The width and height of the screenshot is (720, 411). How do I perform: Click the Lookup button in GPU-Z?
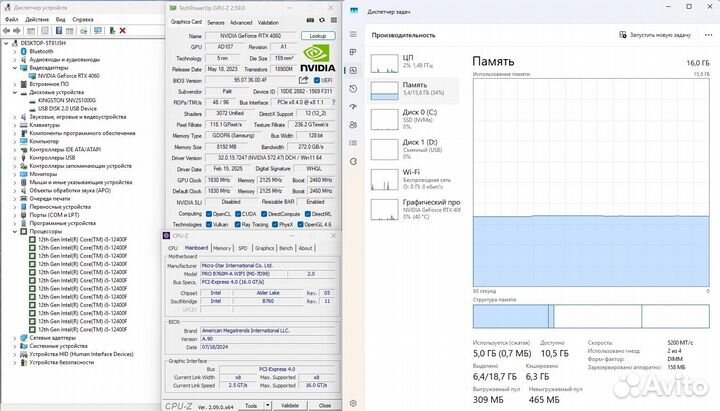(x=318, y=36)
